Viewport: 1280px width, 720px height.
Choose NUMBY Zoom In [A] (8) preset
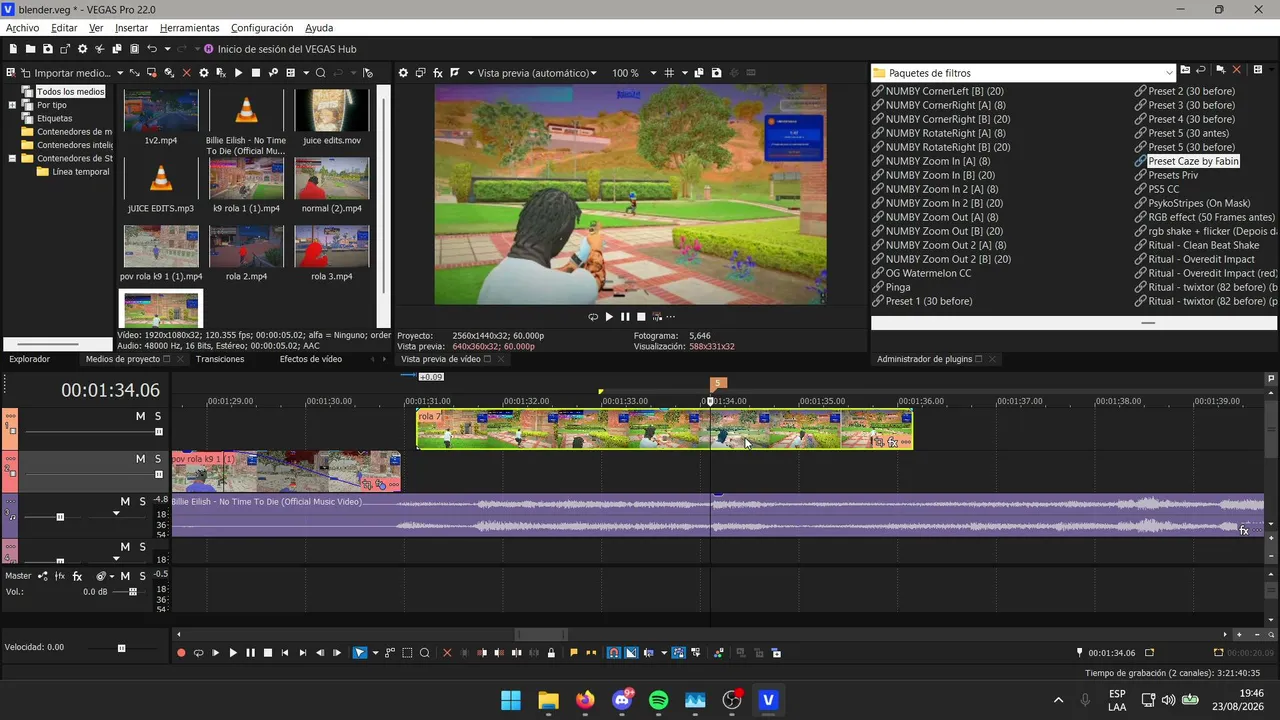pyautogui.click(x=938, y=161)
